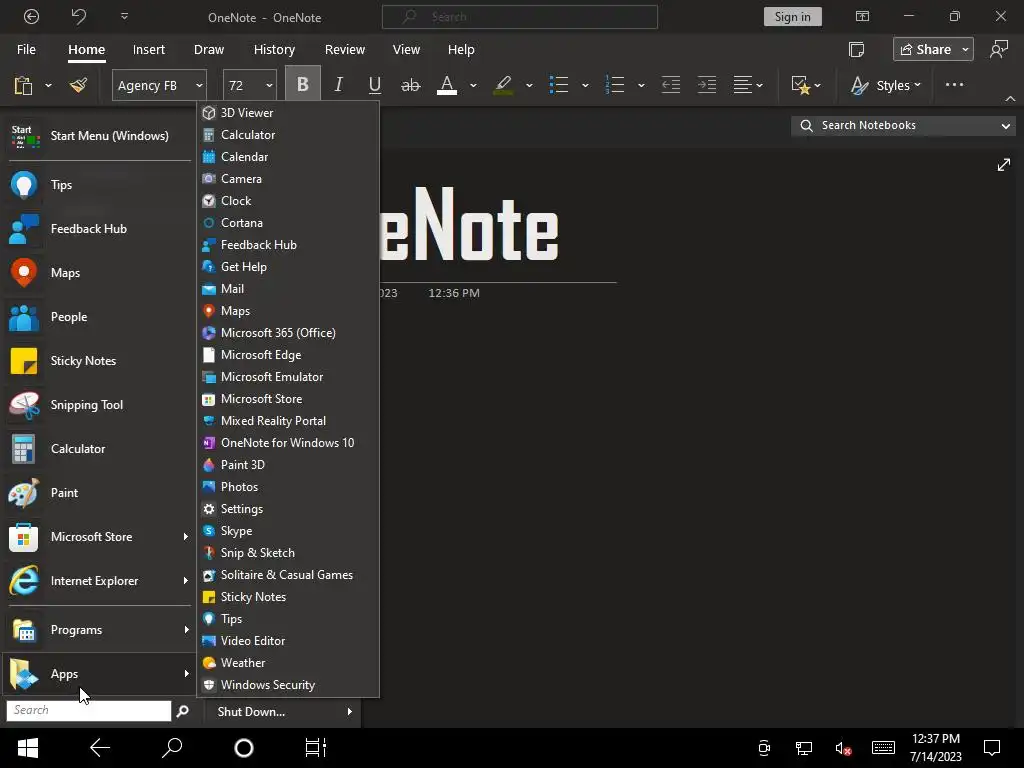Launch Paint 3D from the Apps list
This screenshot has width=1024, height=768.
[288, 465]
